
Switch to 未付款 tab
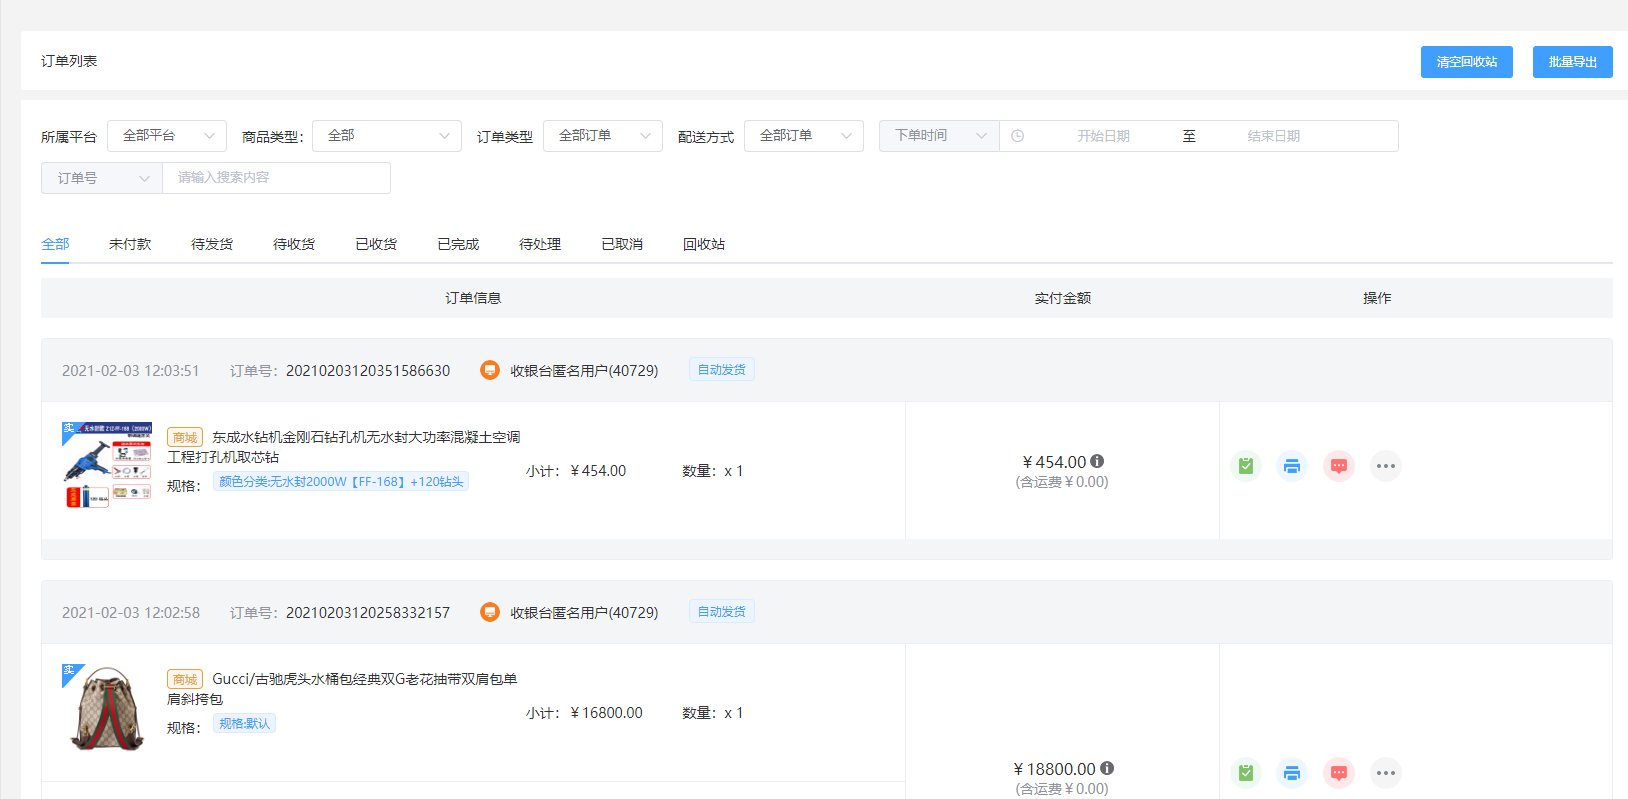(x=130, y=244)
